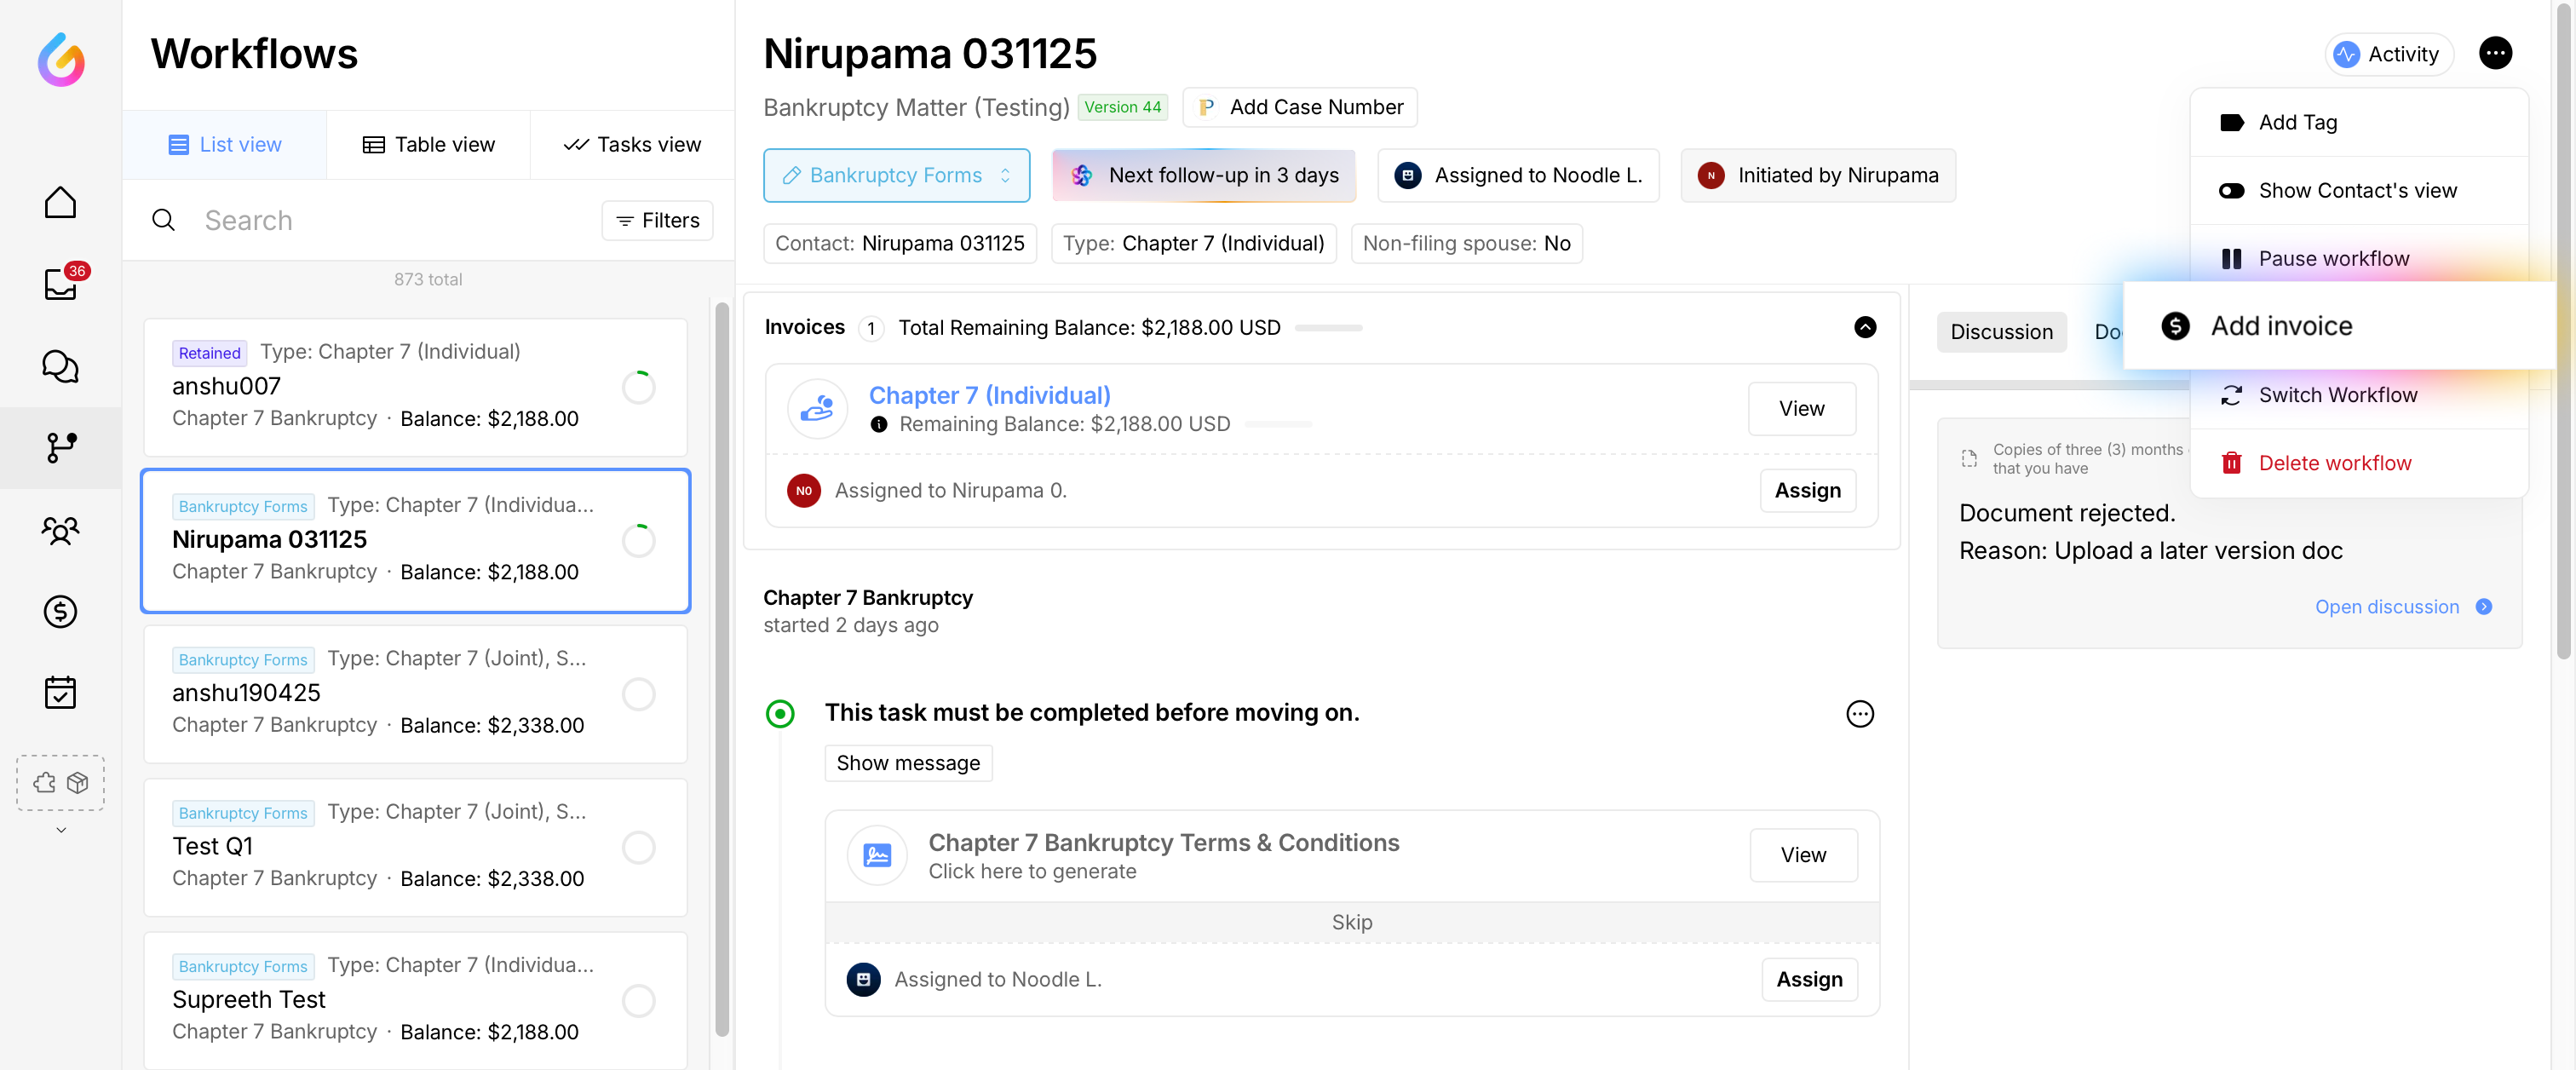Open the Home icon in sidebar

point(60,203)
